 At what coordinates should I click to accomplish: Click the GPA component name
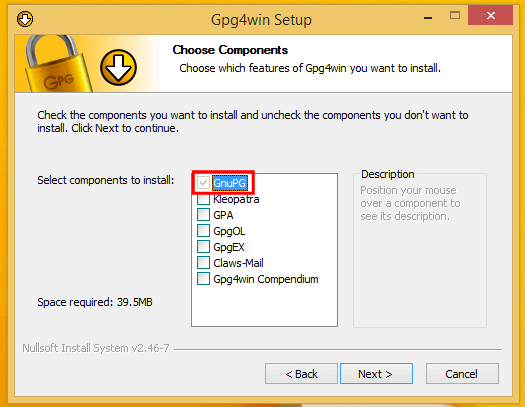(x=223, y=215)
